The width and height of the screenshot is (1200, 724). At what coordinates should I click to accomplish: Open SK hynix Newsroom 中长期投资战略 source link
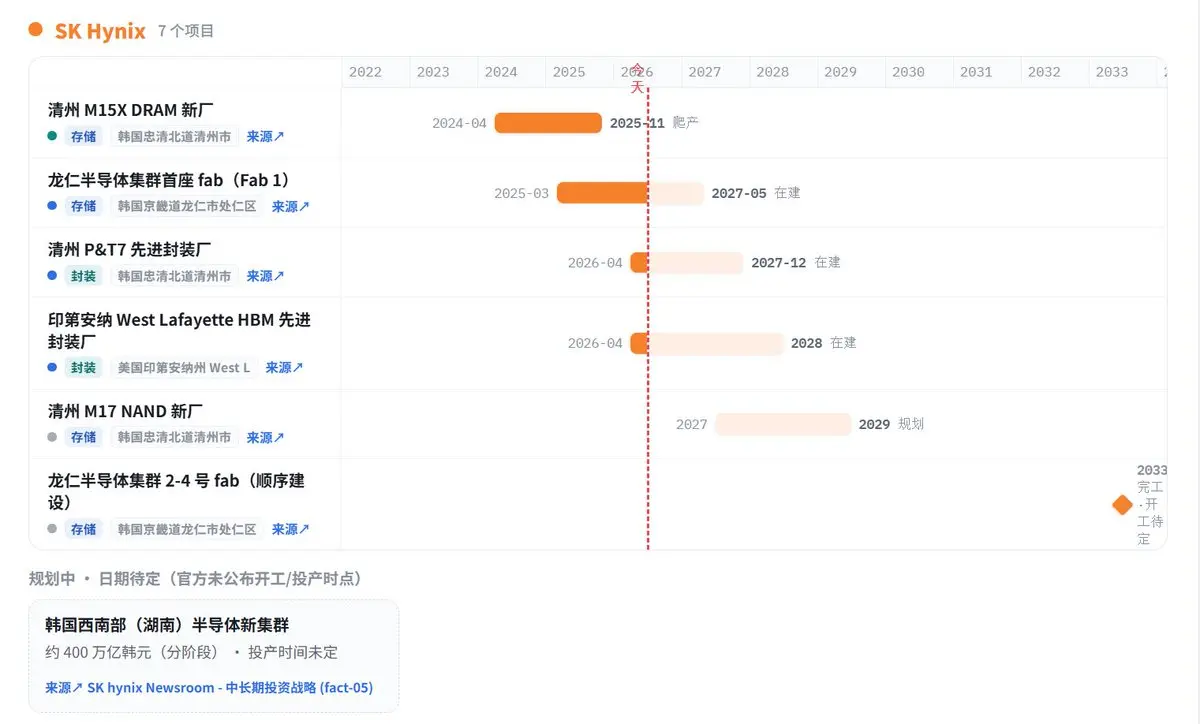pyautogui.click(x=209, y=688)
